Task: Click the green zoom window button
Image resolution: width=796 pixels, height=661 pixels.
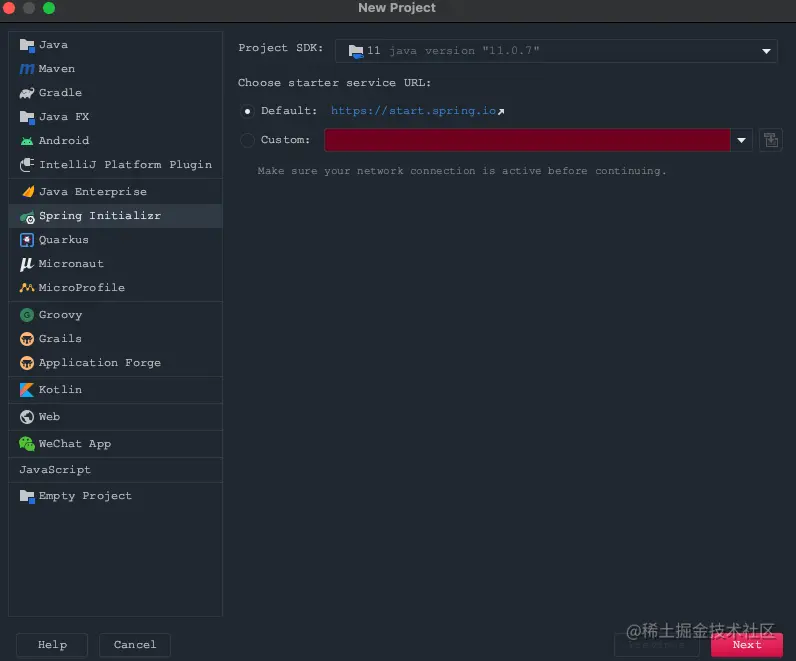Action: 49,8
